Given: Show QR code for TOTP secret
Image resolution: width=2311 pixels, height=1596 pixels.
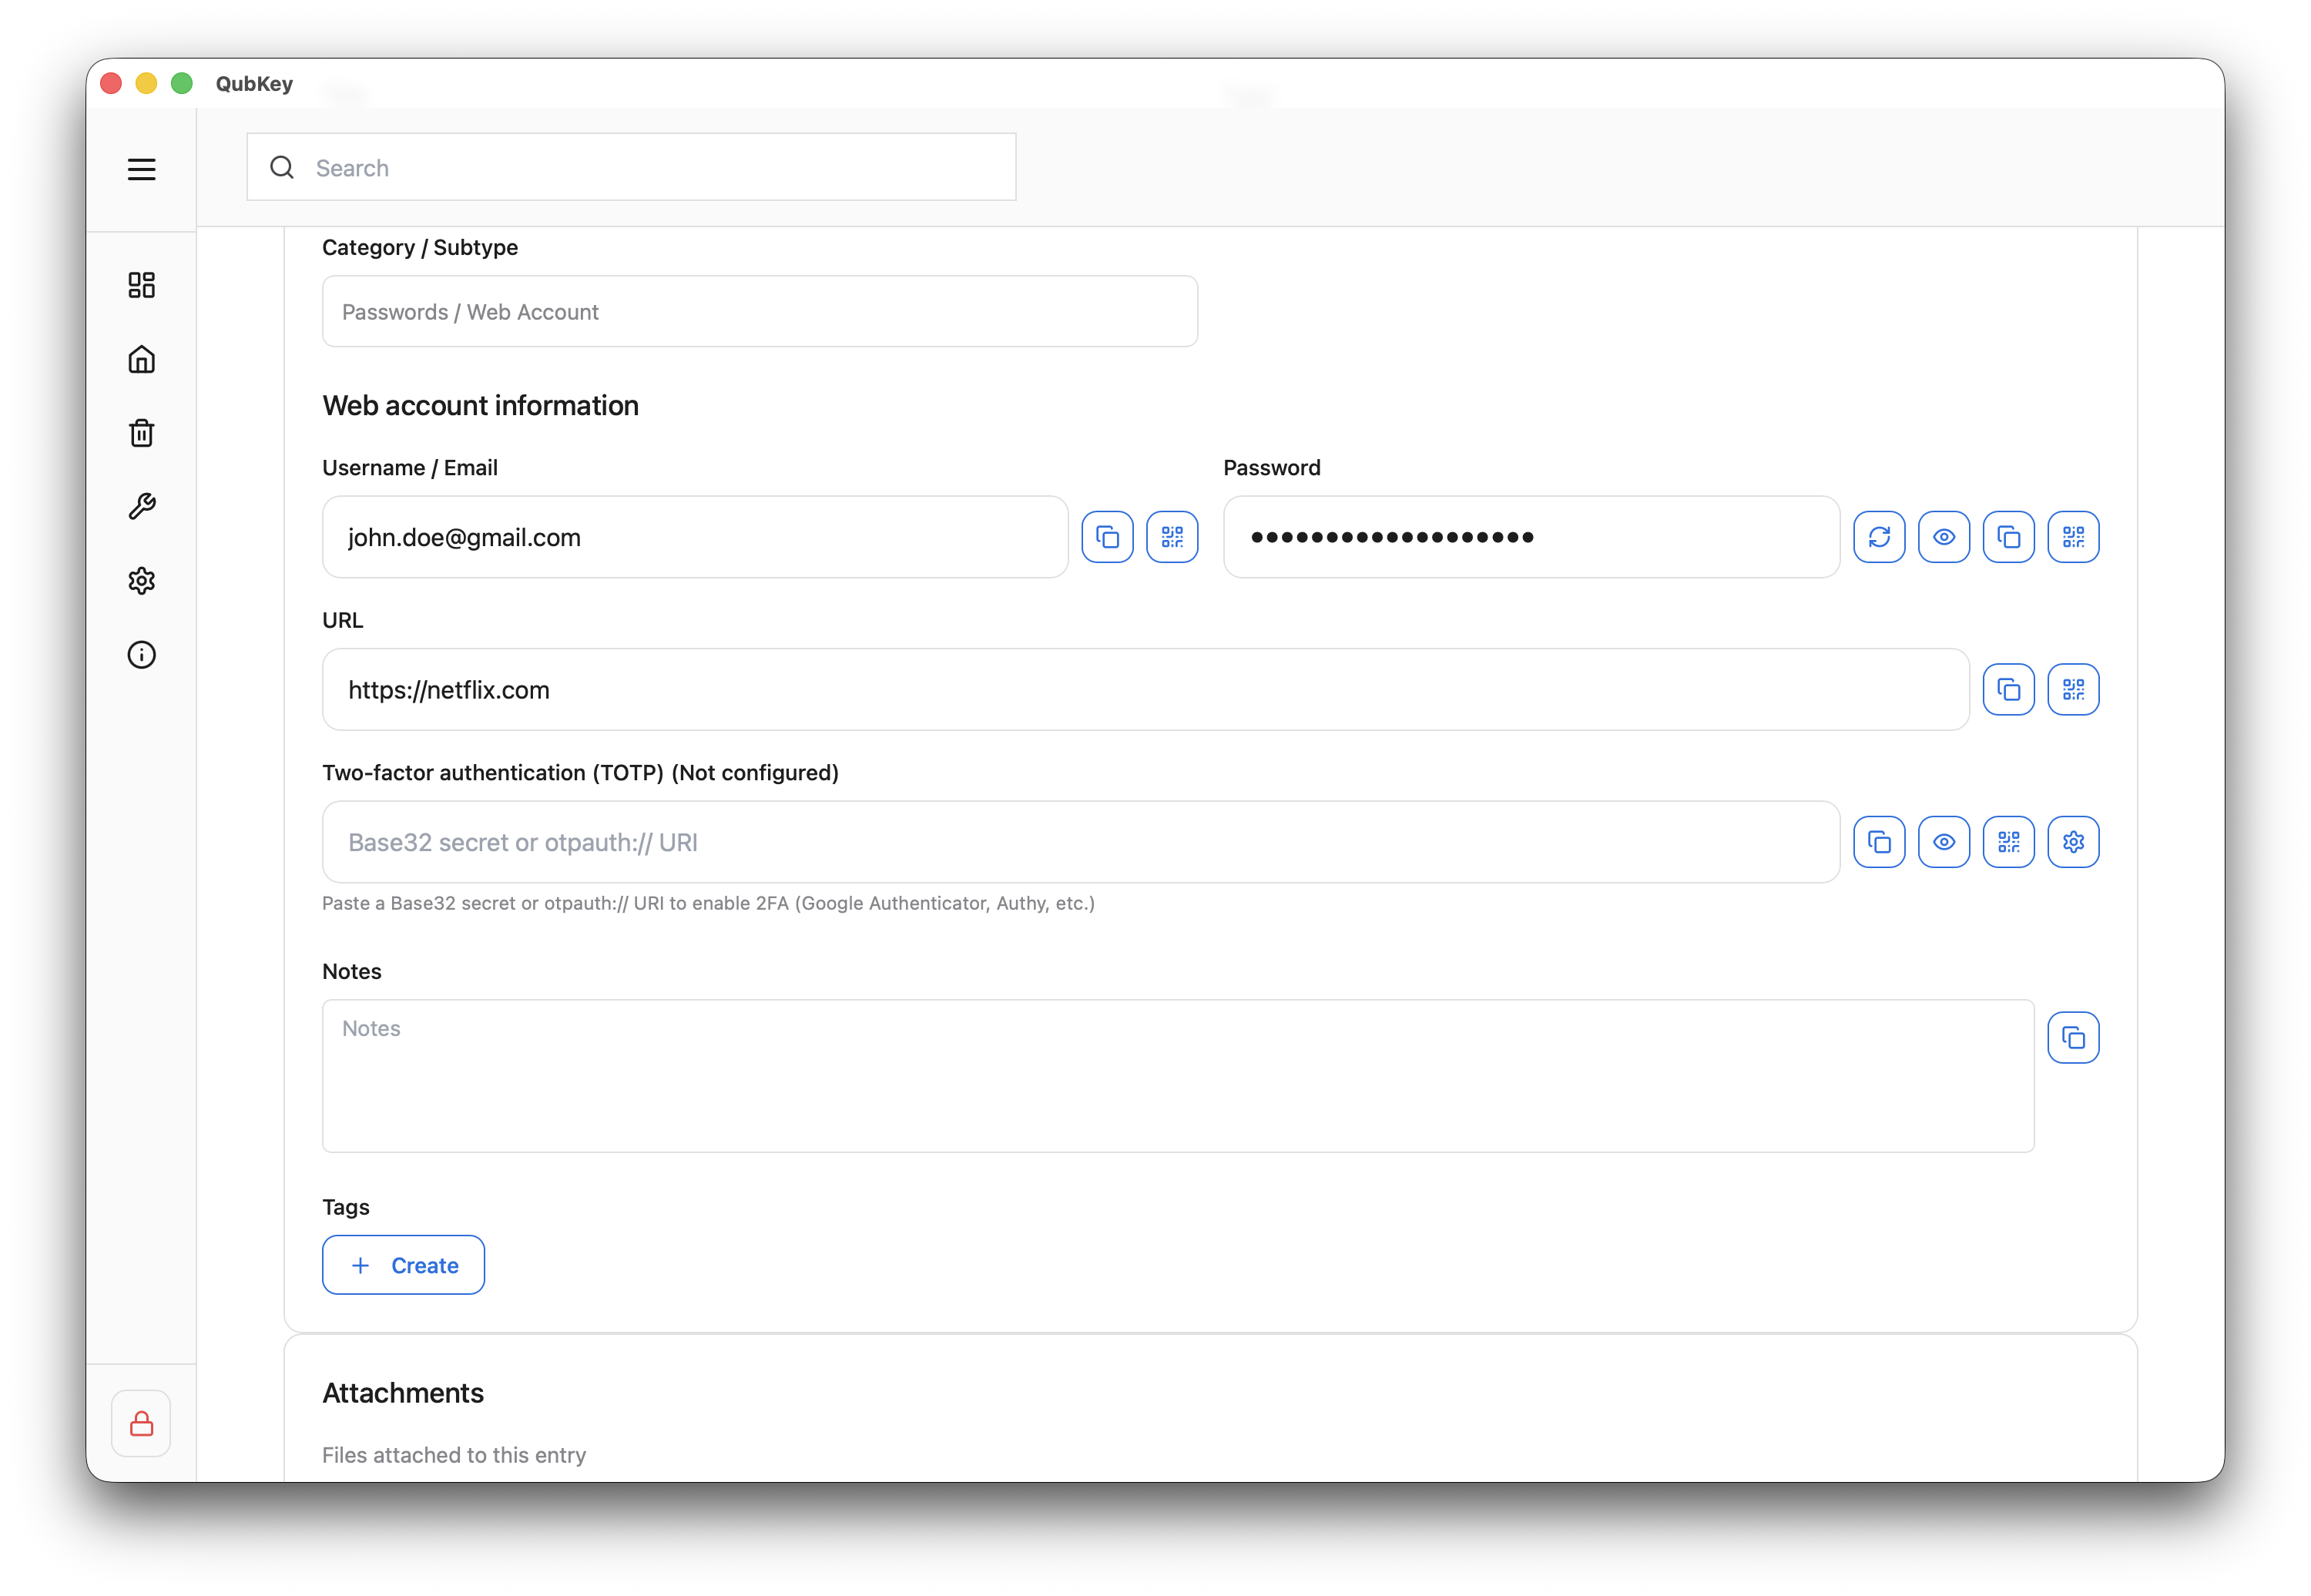Looking at the screenshot, I should tap(2009, 842).
